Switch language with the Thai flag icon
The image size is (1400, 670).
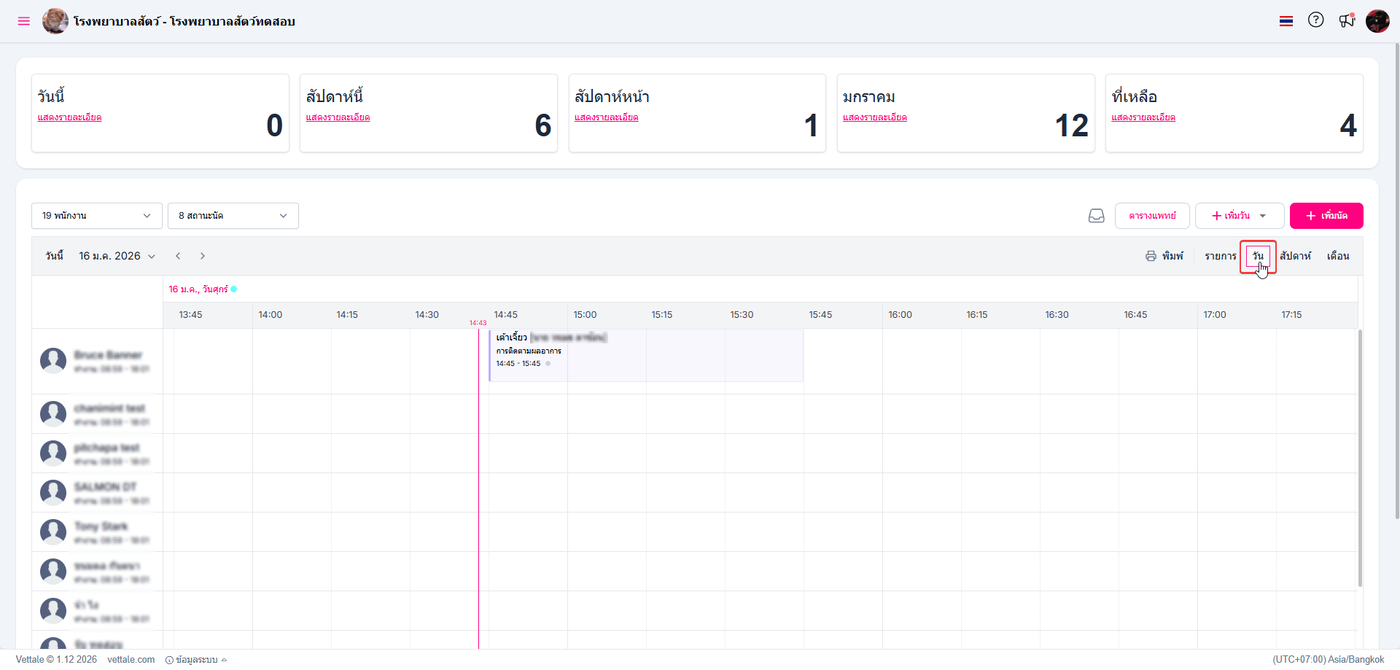point(1286,21)
